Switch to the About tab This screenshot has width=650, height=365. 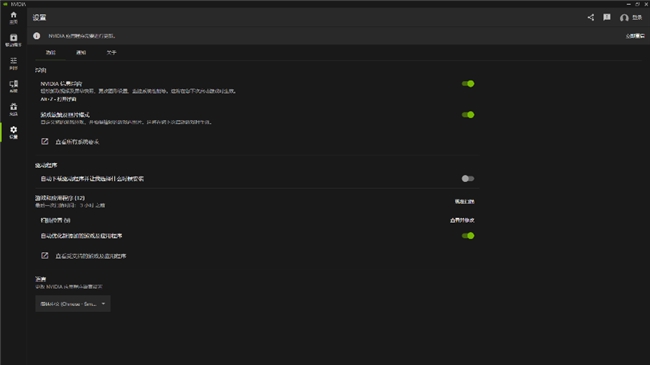tap(112, 53)
